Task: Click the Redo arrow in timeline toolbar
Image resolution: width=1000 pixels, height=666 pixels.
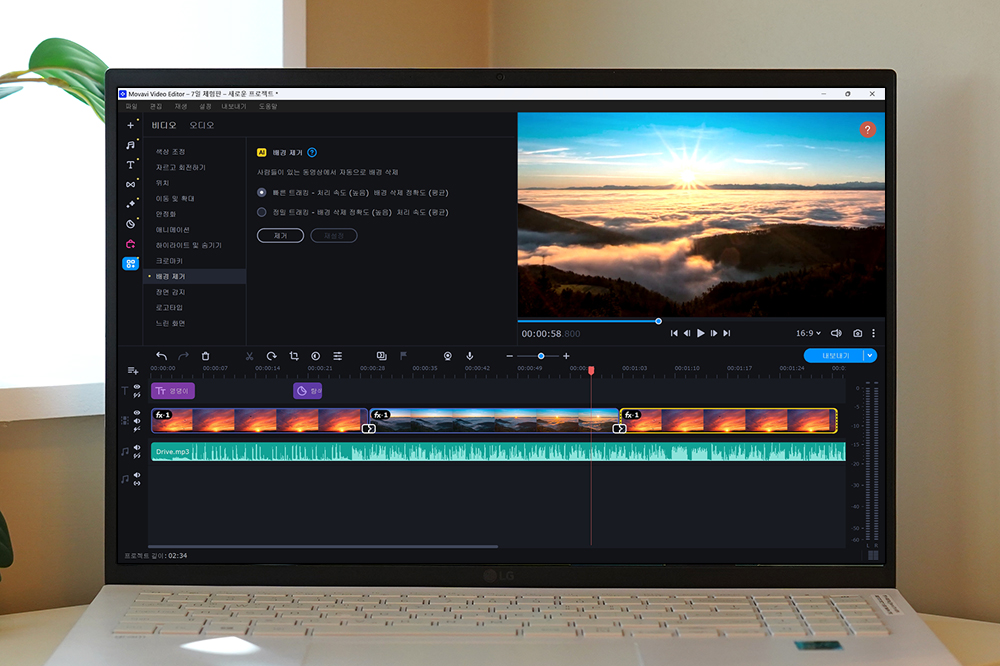Action: coord(183,356)
